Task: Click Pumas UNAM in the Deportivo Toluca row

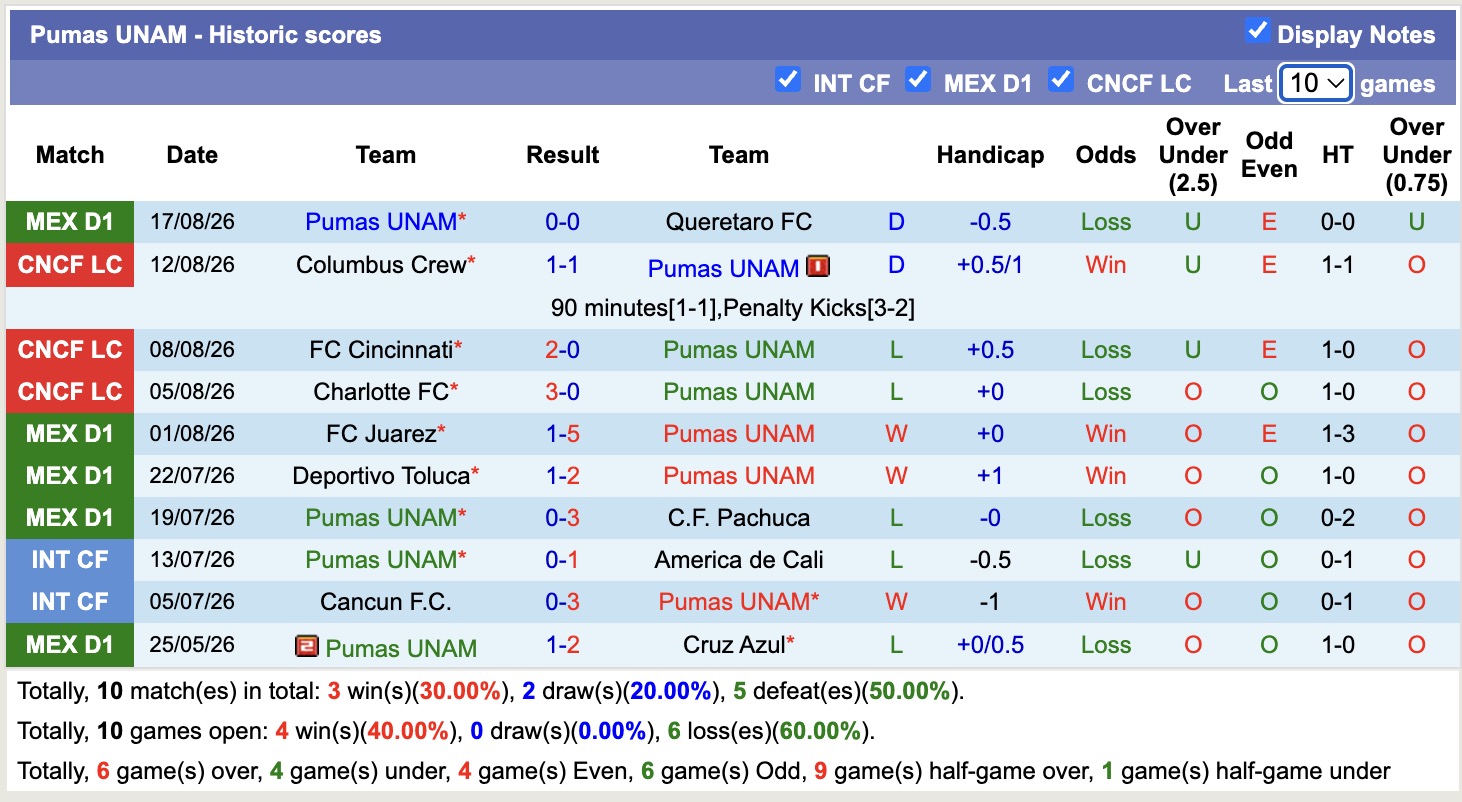Action: [739, 476]
